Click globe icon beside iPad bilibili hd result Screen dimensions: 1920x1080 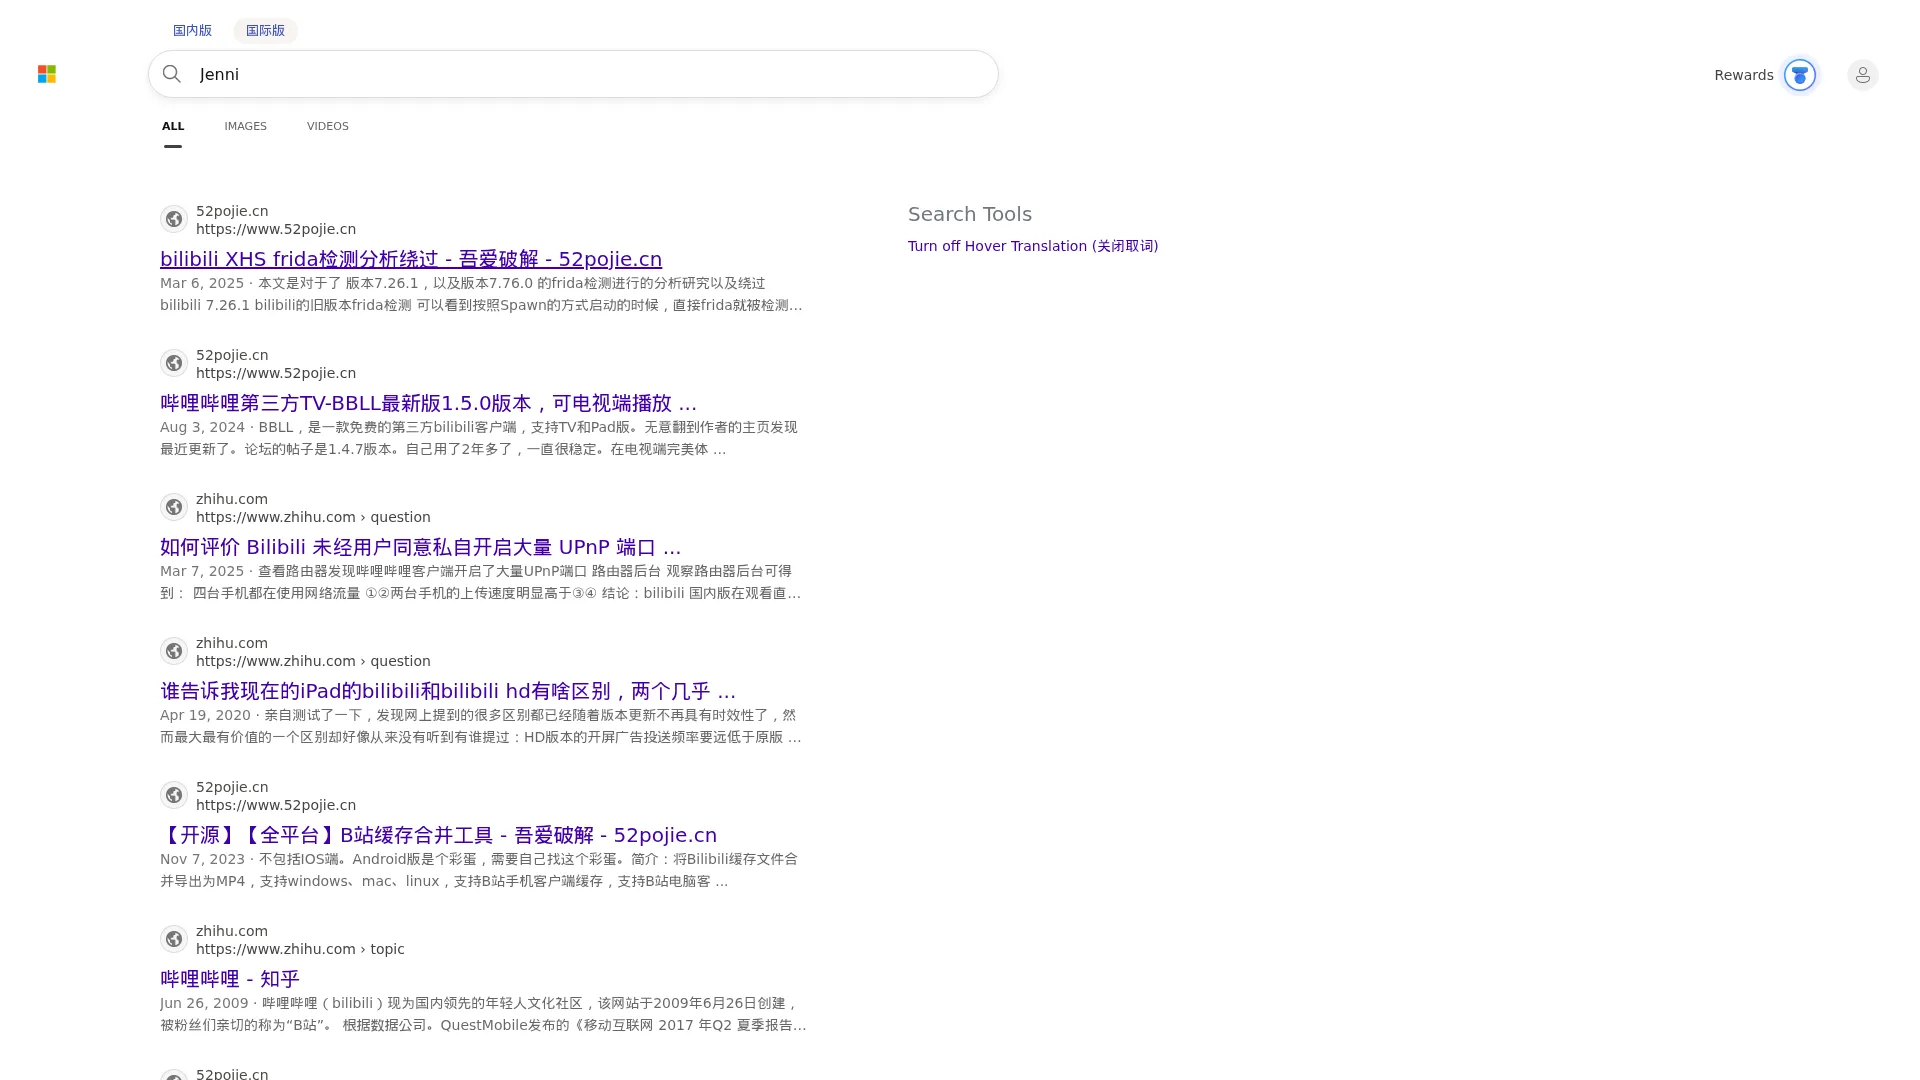click(x=174, y=651)
